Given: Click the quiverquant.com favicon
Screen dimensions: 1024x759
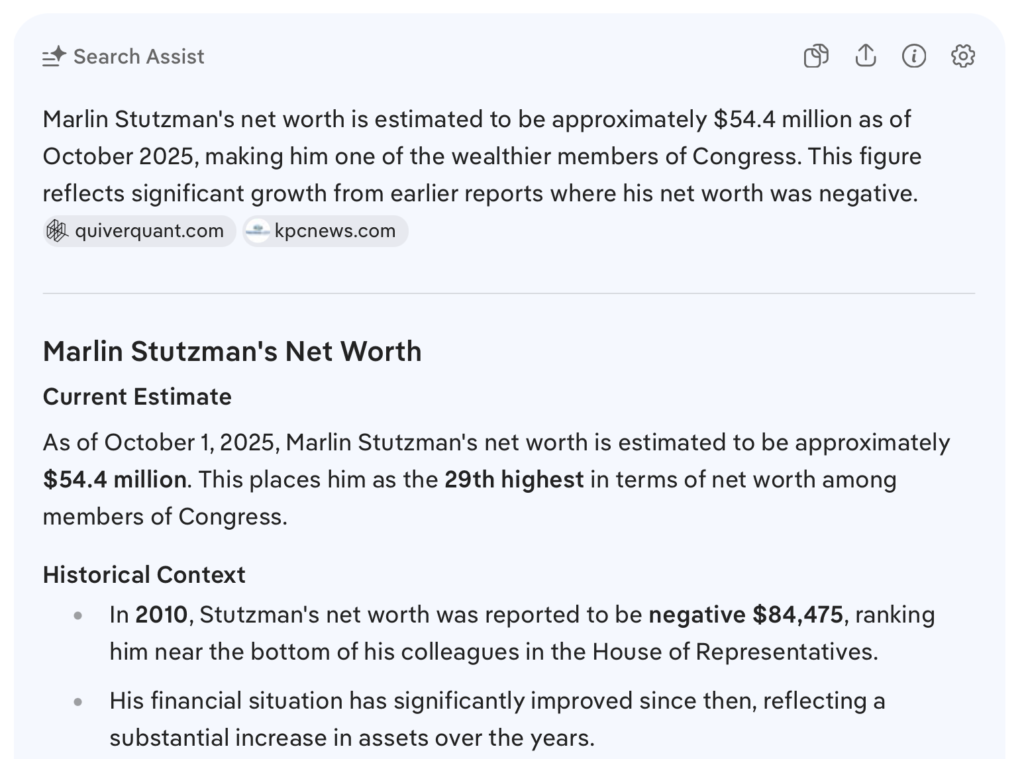Looking at the screenshot, I should [57, 231].
